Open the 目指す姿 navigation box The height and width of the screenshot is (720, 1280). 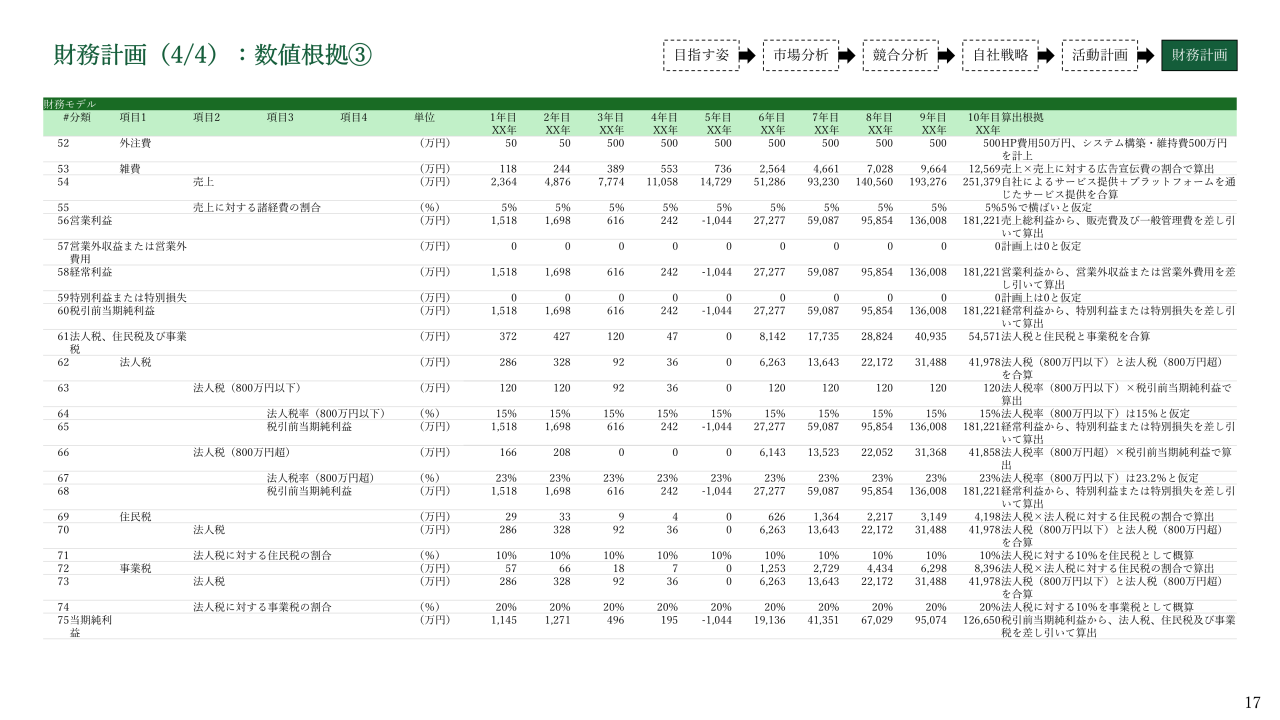[701, 55]
